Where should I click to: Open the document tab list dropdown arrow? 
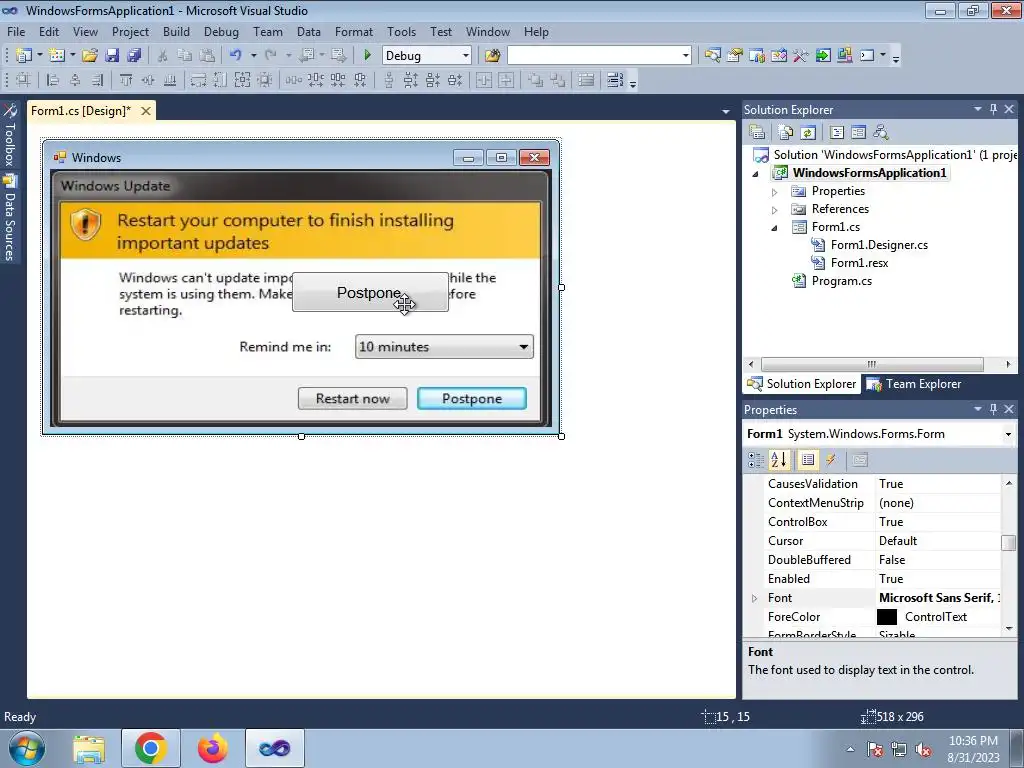[726, 112]
